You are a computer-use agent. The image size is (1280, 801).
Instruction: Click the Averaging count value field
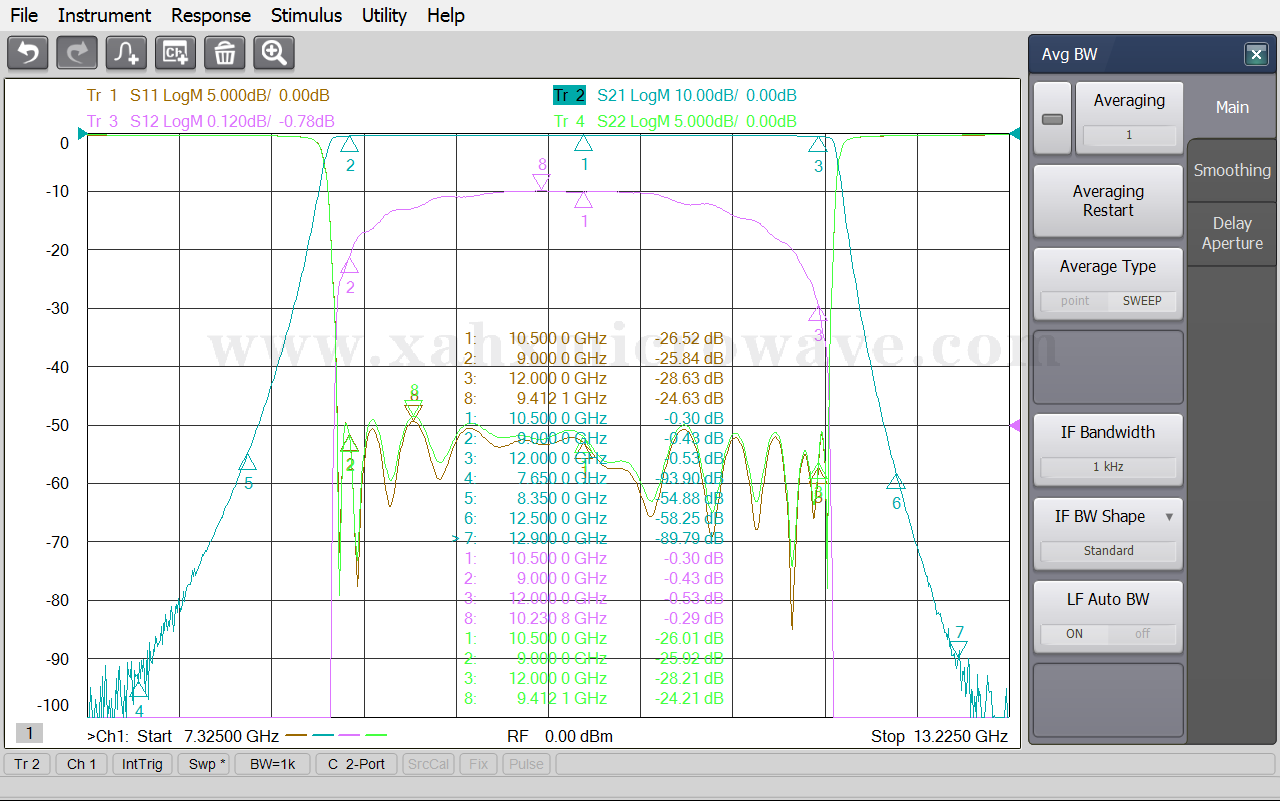pos(1129,135)
